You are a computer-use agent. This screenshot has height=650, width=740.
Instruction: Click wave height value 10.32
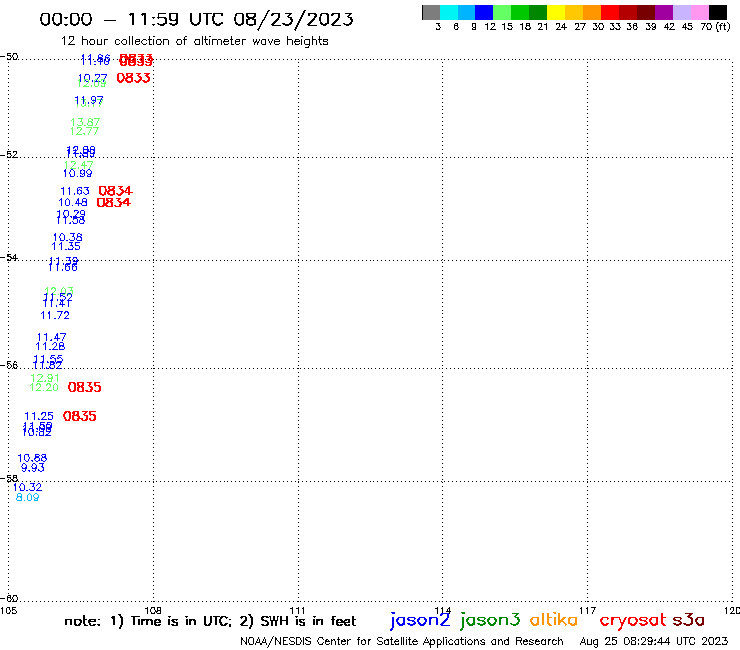[27, 487]
